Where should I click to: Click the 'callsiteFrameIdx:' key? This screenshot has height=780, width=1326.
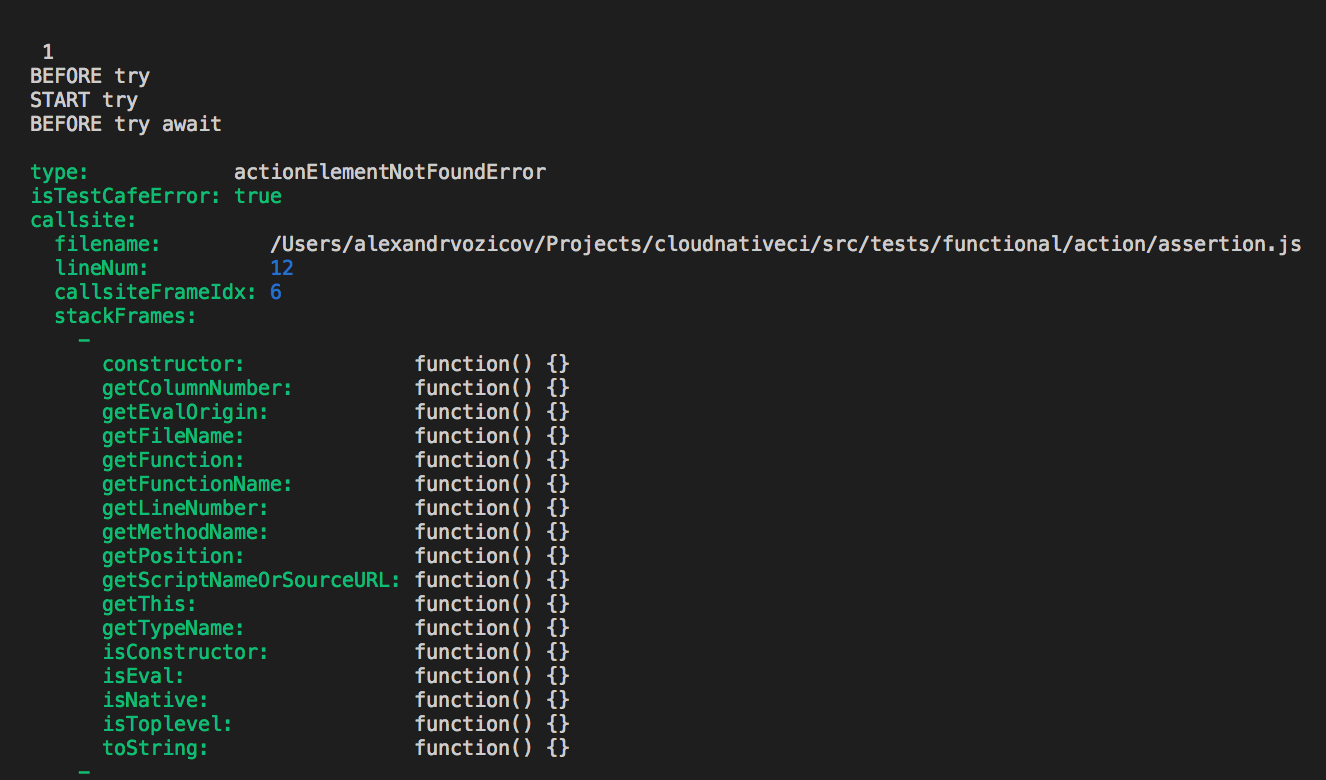[x=156, y=292]
